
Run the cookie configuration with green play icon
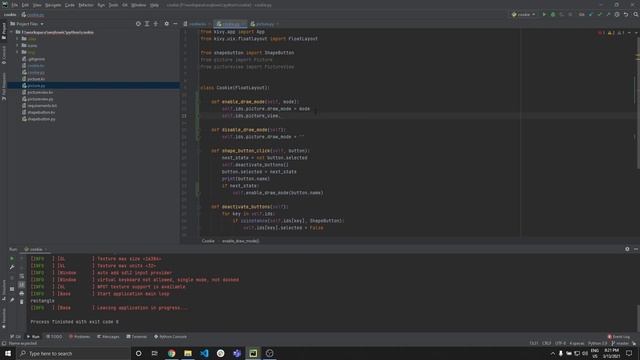click(x=544, y=14)
